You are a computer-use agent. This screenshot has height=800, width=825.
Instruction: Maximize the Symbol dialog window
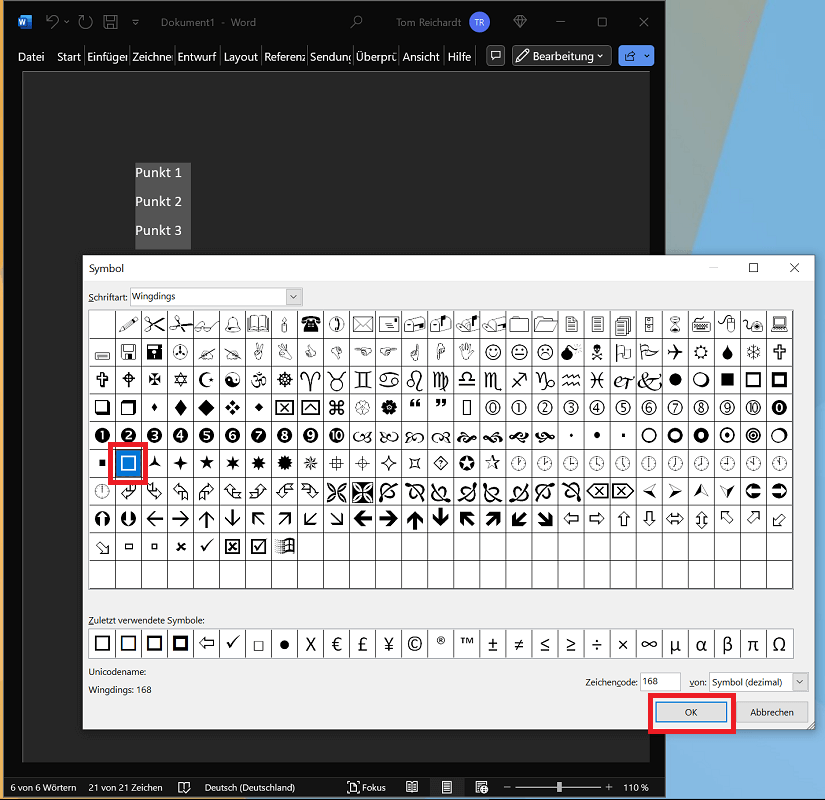(753, 268)
